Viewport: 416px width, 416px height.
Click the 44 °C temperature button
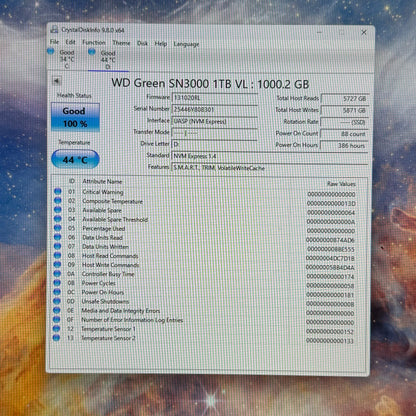pos(75,159)
